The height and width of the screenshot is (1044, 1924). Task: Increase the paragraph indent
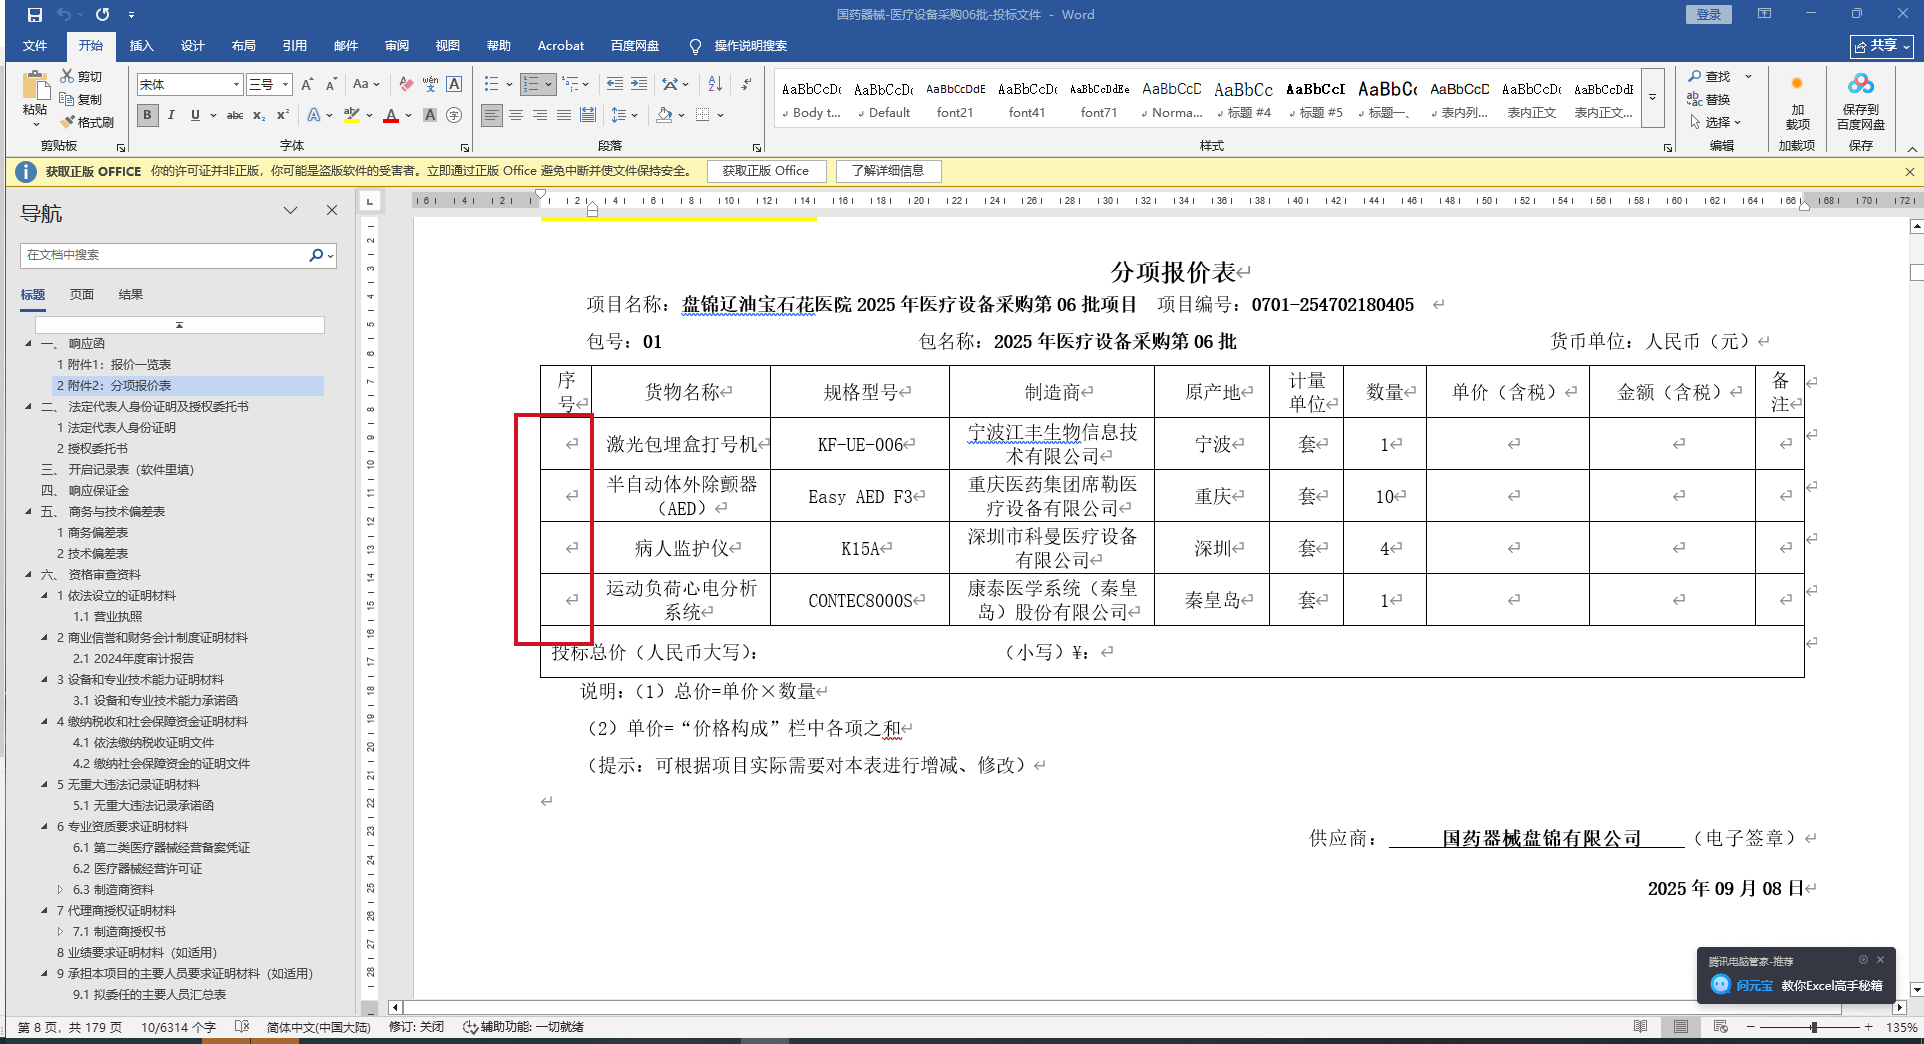[639, 85]
